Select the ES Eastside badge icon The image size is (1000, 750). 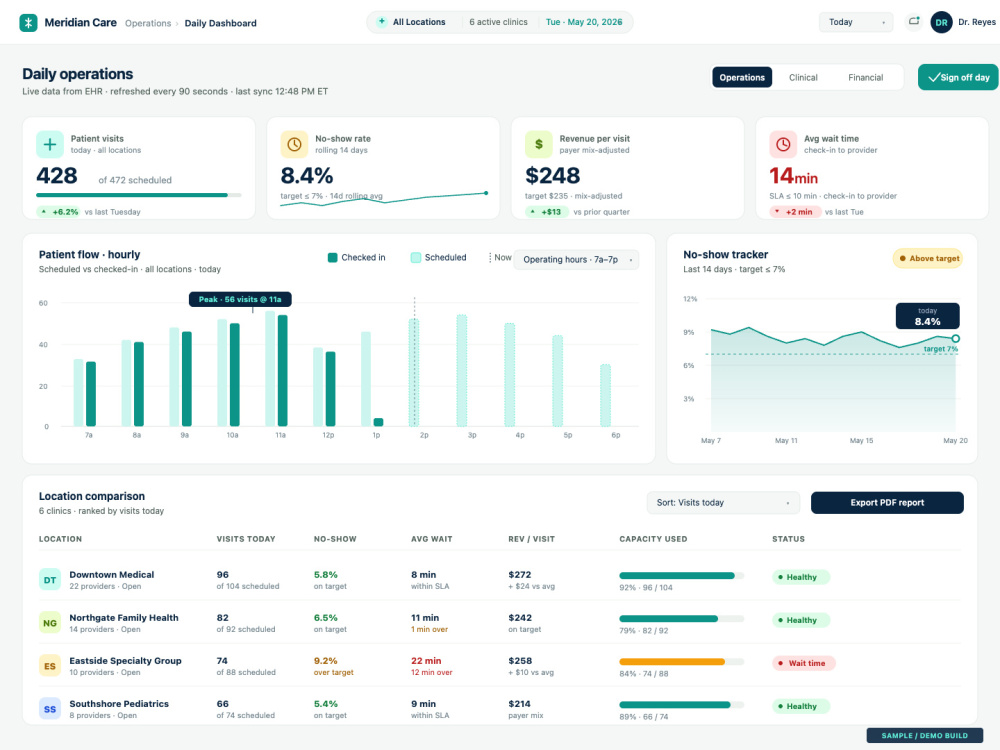pos(50,666)
